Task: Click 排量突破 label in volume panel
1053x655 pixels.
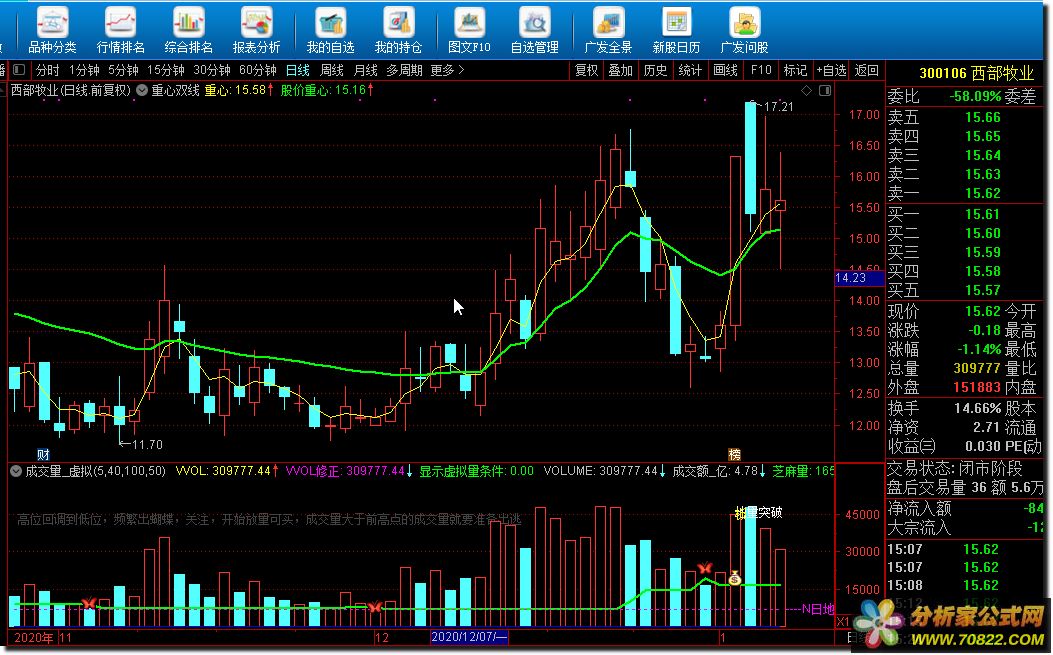Action: [x=758, y=513]
